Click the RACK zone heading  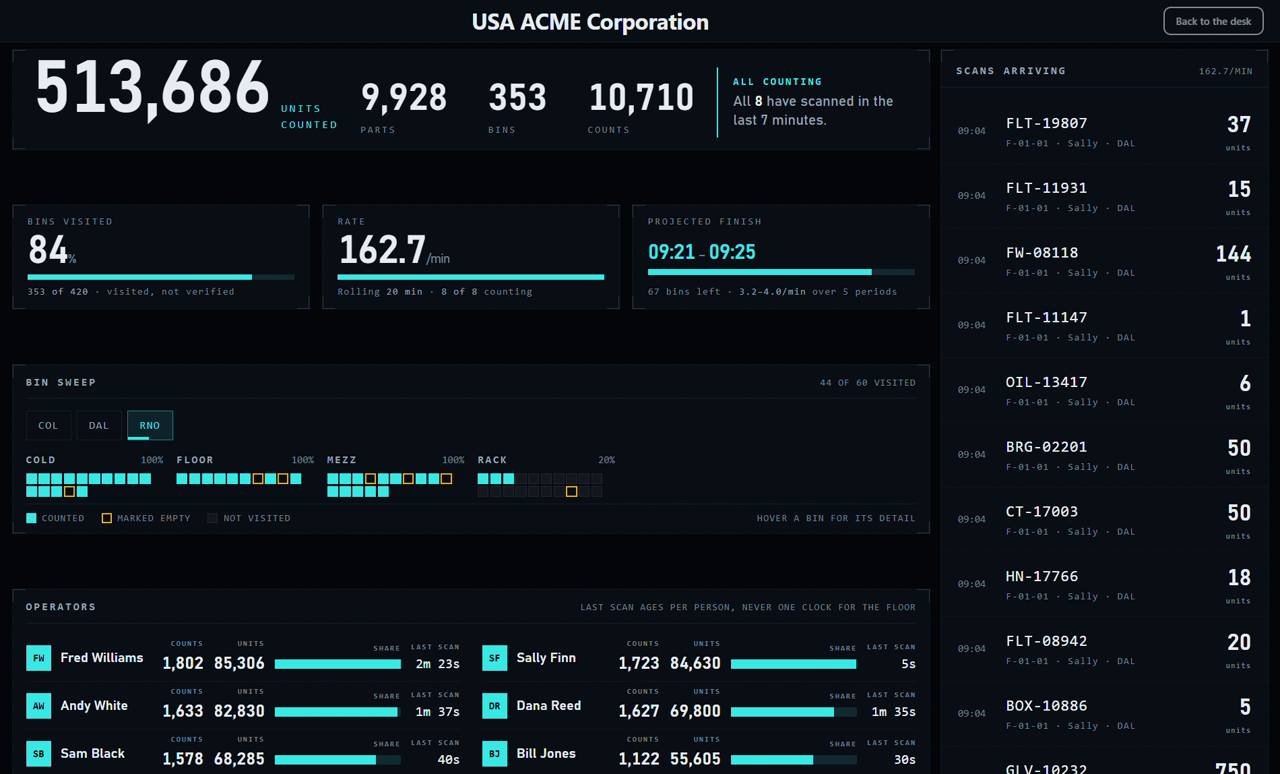point(493,460)
